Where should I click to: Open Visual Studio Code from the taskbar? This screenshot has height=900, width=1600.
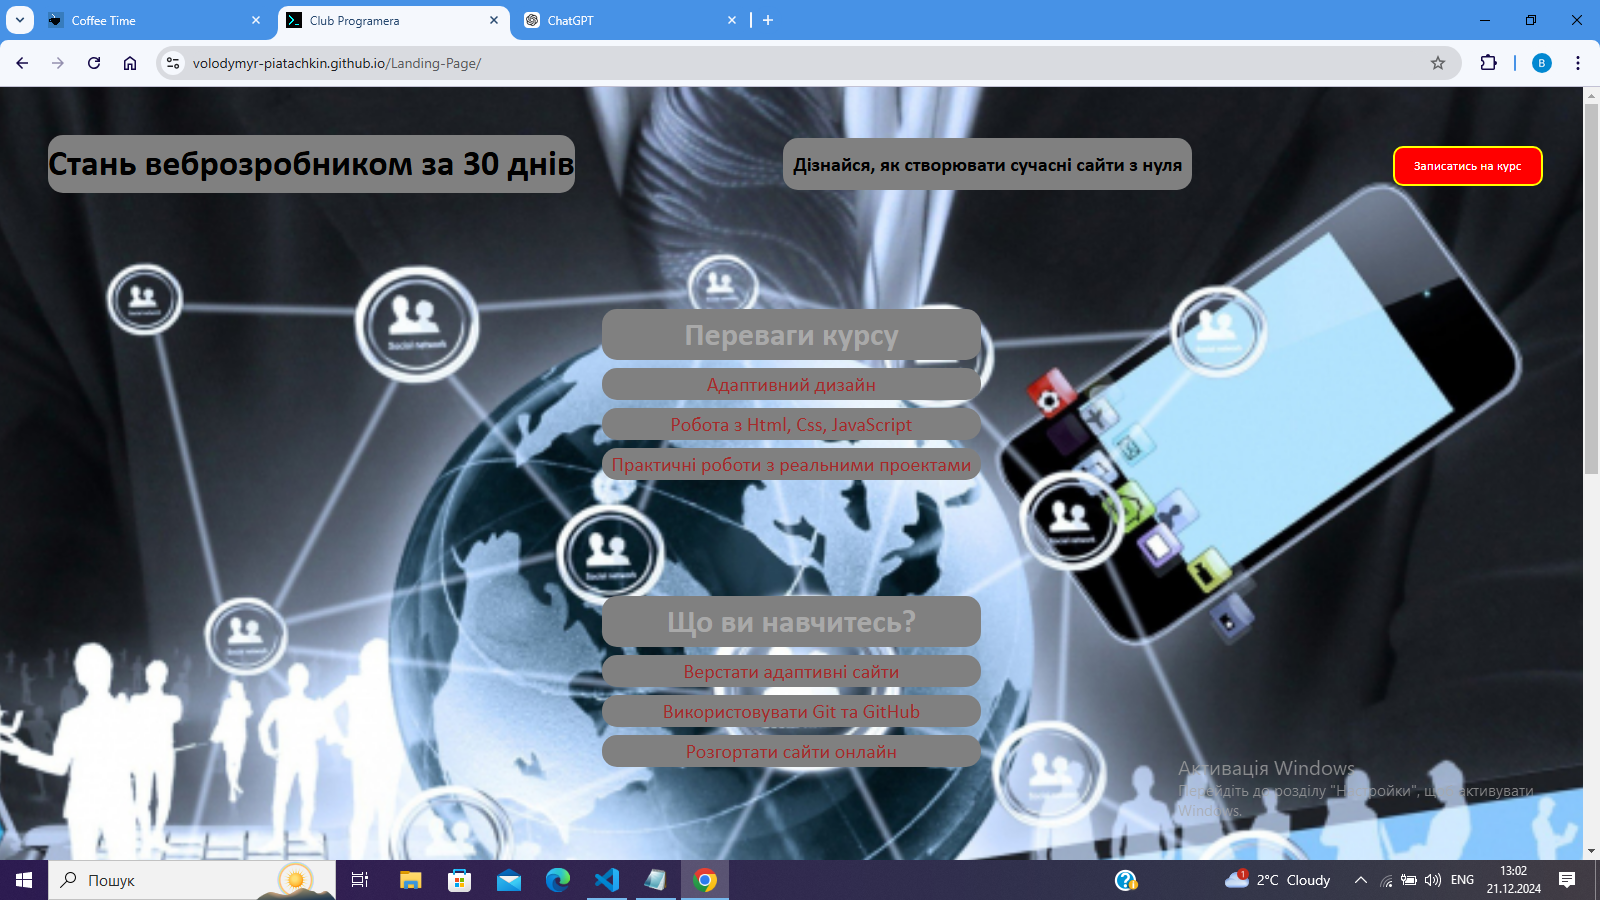point(606,880)
